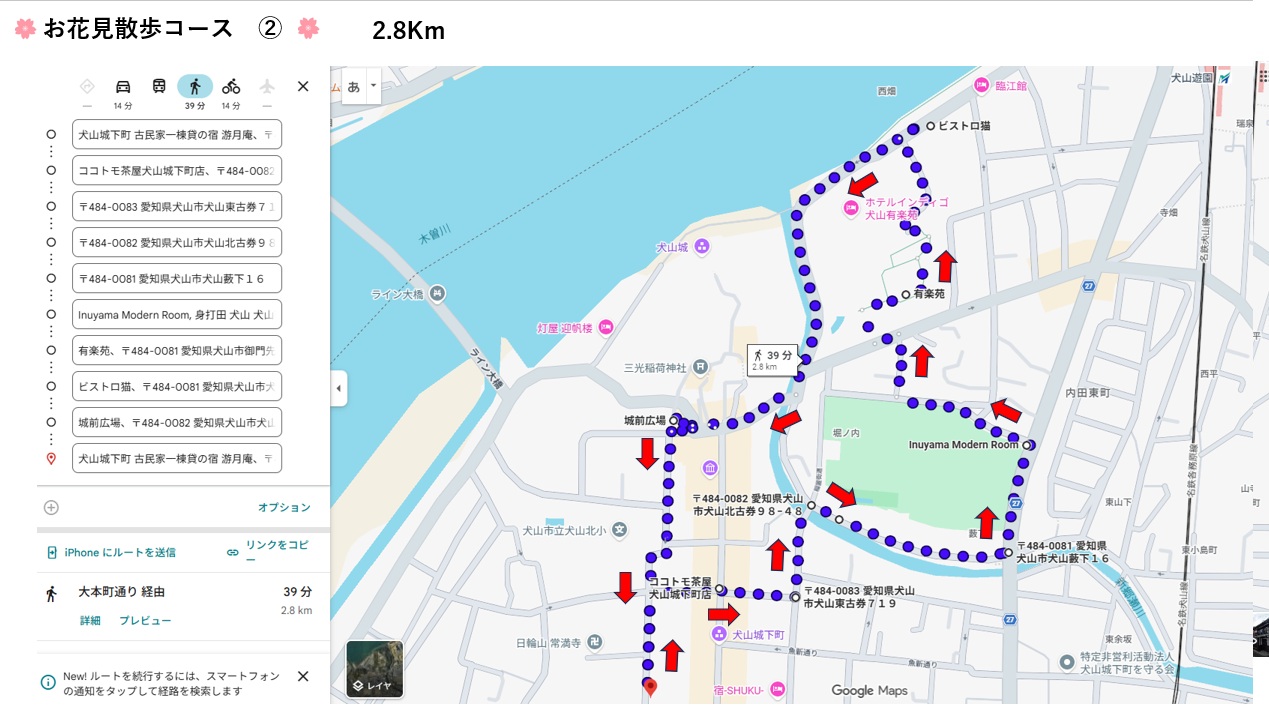
Task: Open the オプション route options
Action: click(x=284, y=507)
